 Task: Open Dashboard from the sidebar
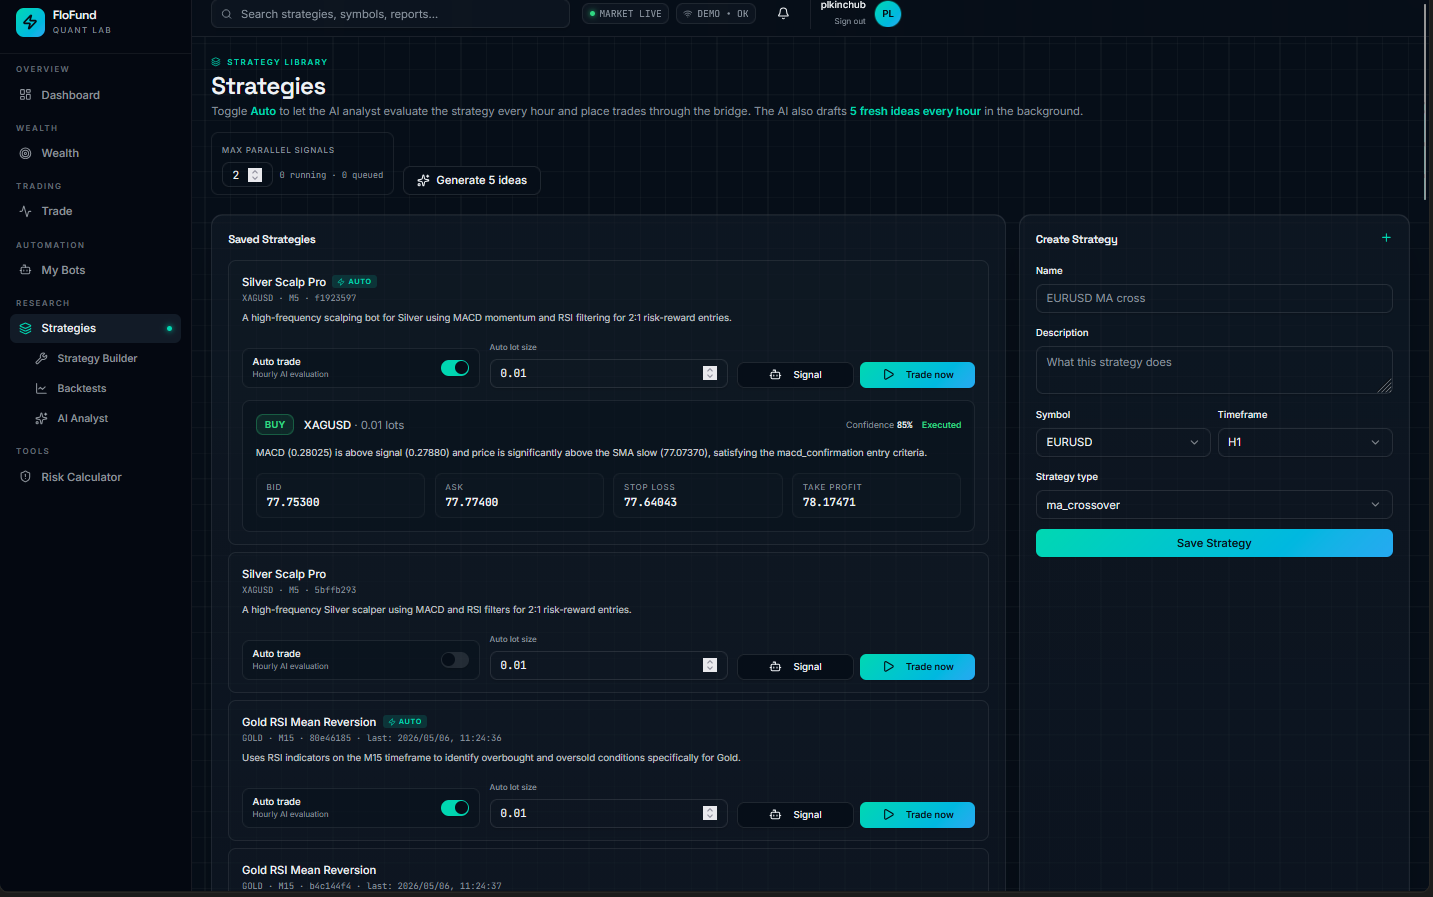(95, 95)
